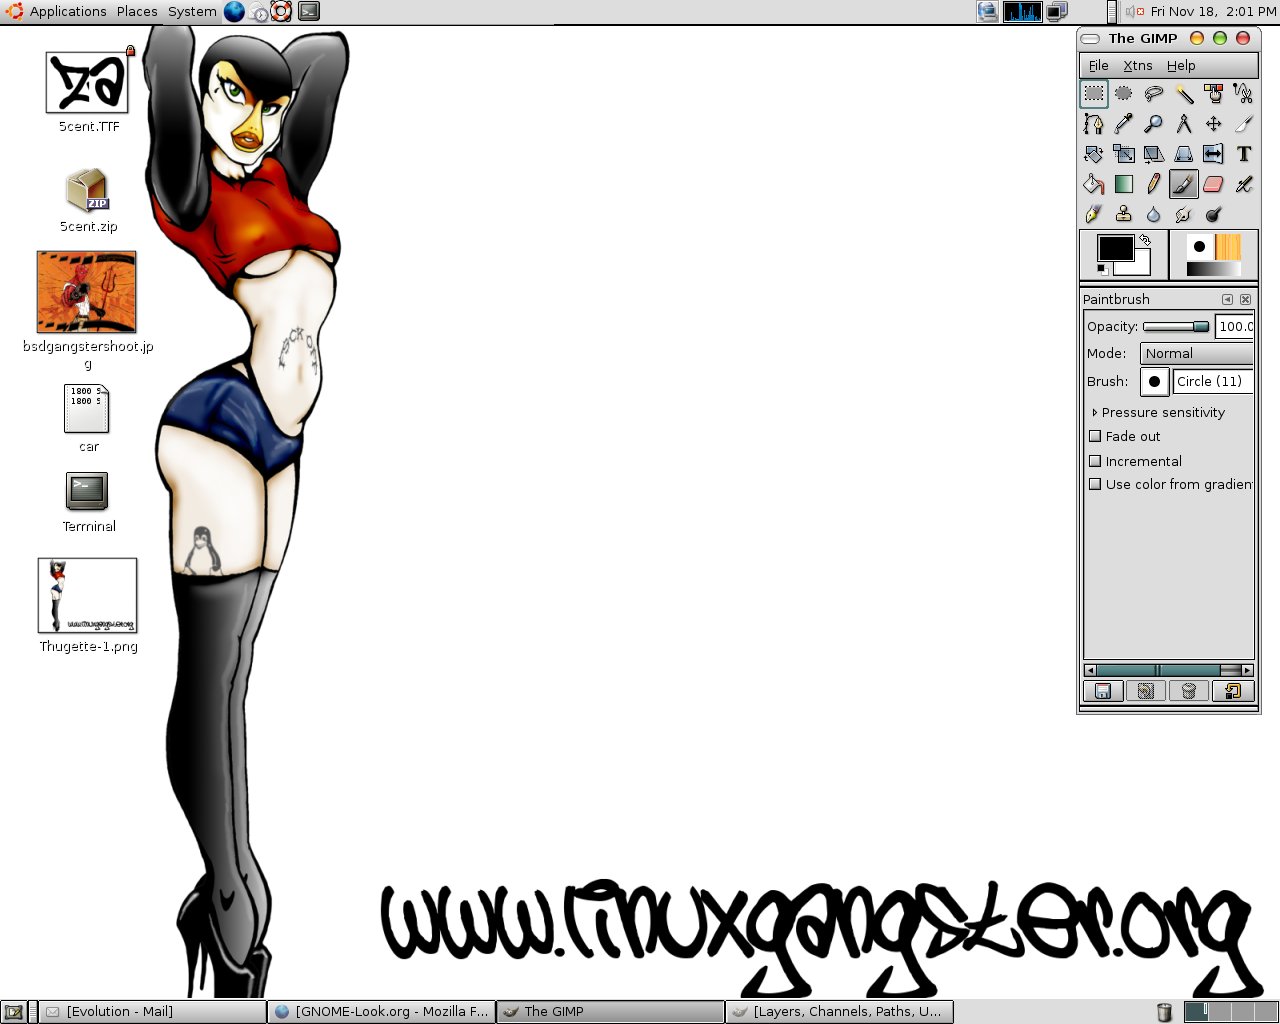Switch to the Evolution - Mail taskbar window
Screen dimensions: 1280x1024
[153, 1012]
